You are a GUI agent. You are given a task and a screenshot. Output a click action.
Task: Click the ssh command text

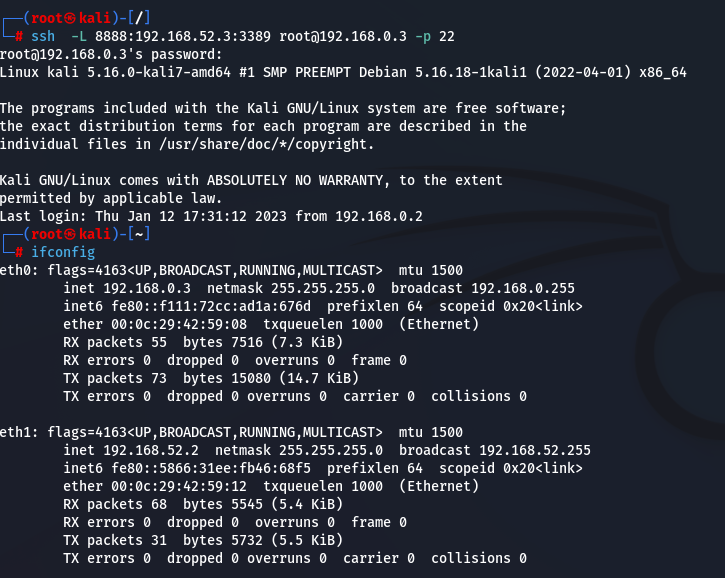click(x=43, y=36)
